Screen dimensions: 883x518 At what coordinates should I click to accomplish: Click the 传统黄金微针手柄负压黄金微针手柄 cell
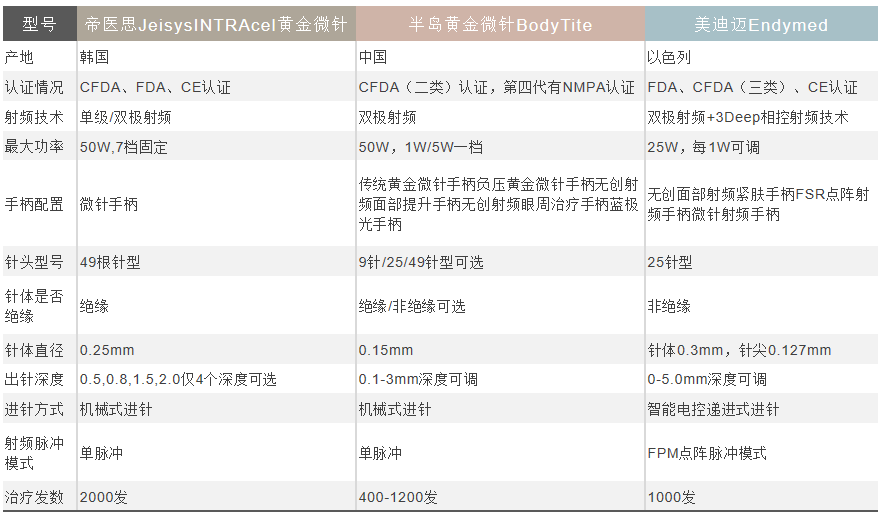coord(500,204)
